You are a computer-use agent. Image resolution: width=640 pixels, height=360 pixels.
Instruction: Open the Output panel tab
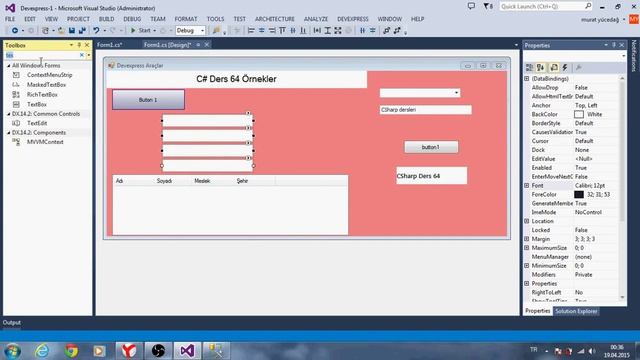point(12,322)
